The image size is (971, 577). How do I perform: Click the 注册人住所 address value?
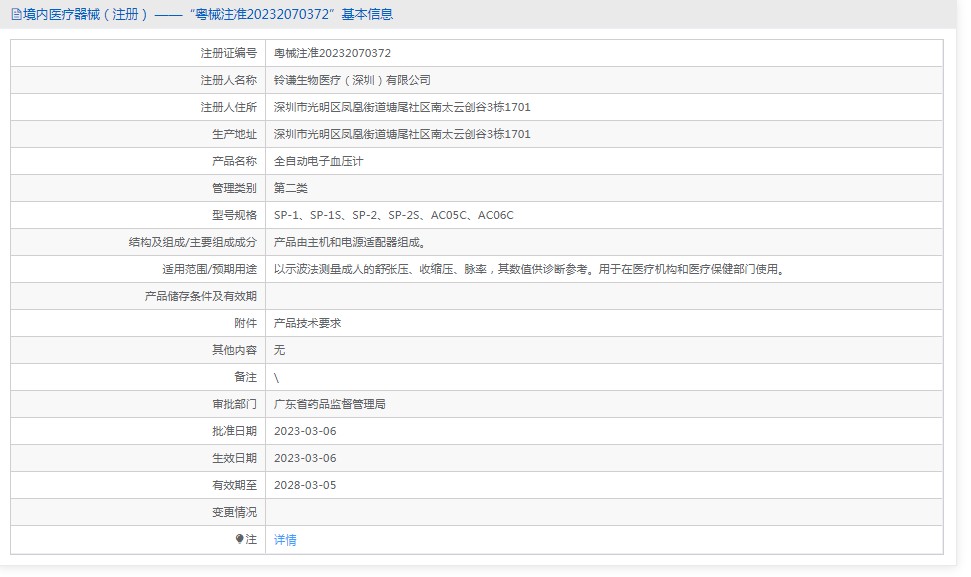(402, 107)
